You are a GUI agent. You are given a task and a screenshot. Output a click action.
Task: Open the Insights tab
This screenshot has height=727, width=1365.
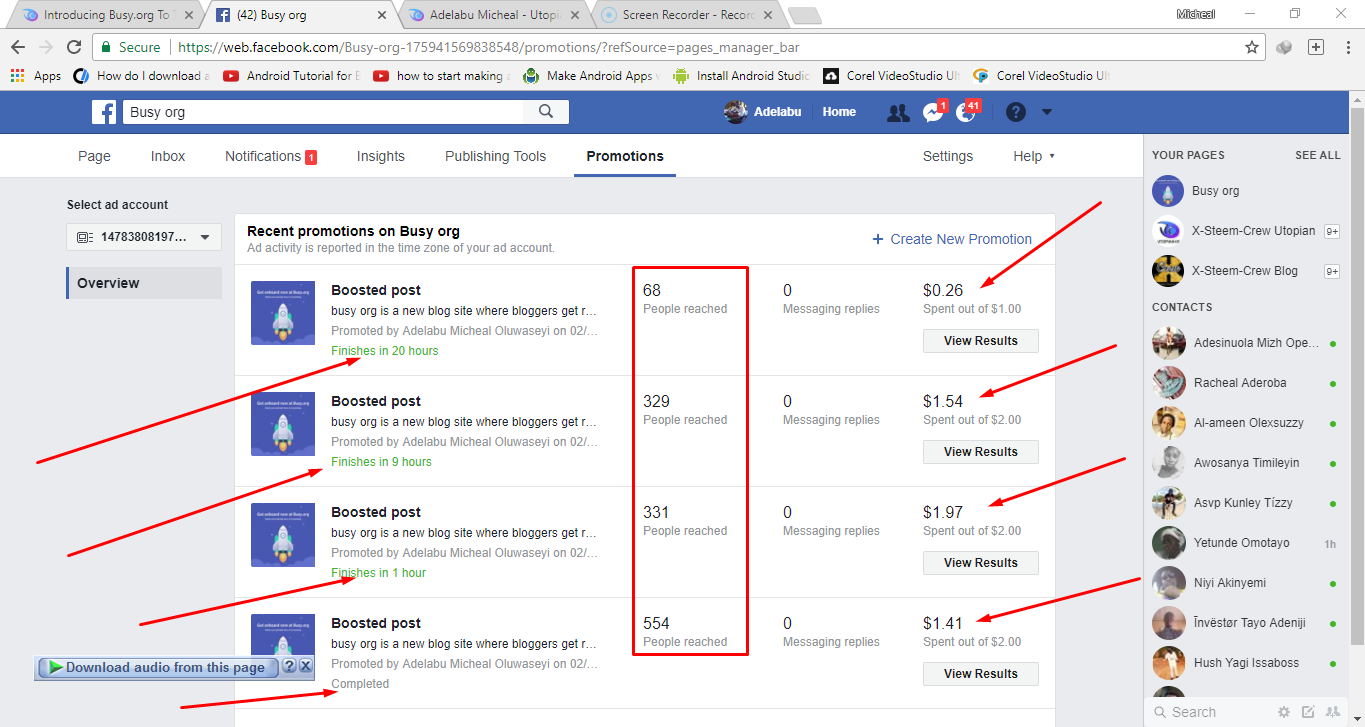pos(381,156)
